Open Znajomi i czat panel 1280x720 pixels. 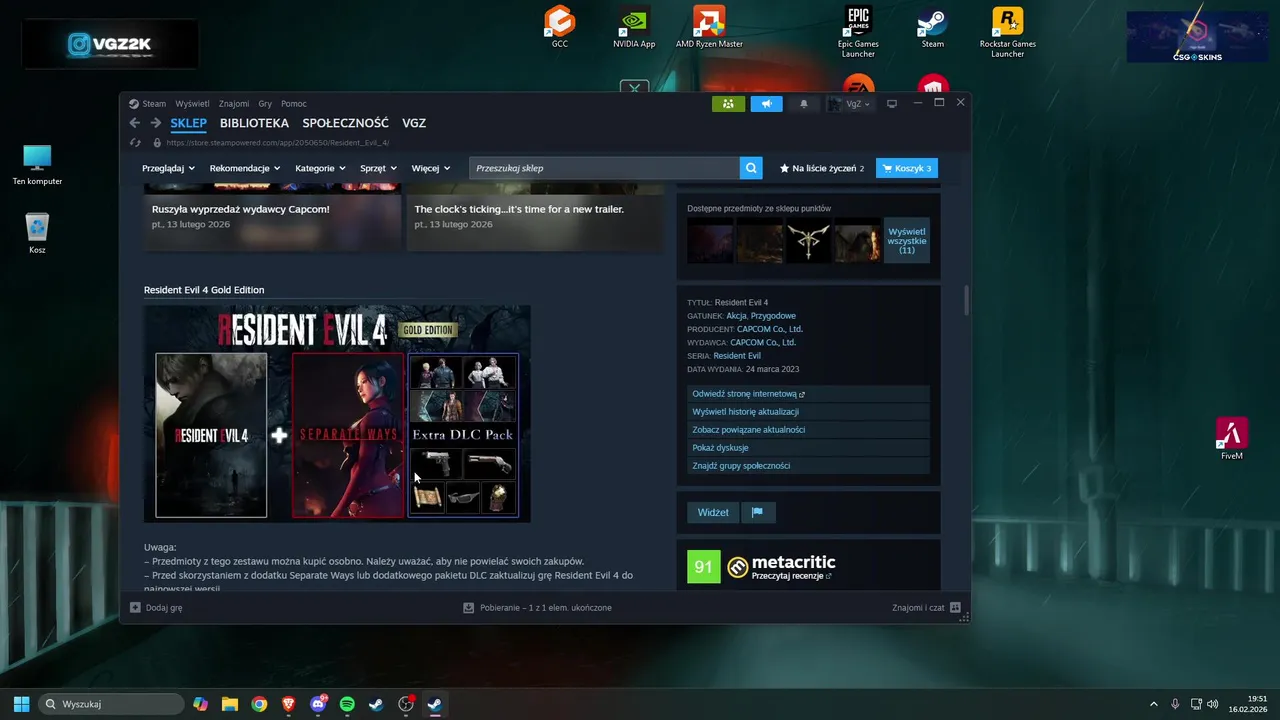[927, 607]
